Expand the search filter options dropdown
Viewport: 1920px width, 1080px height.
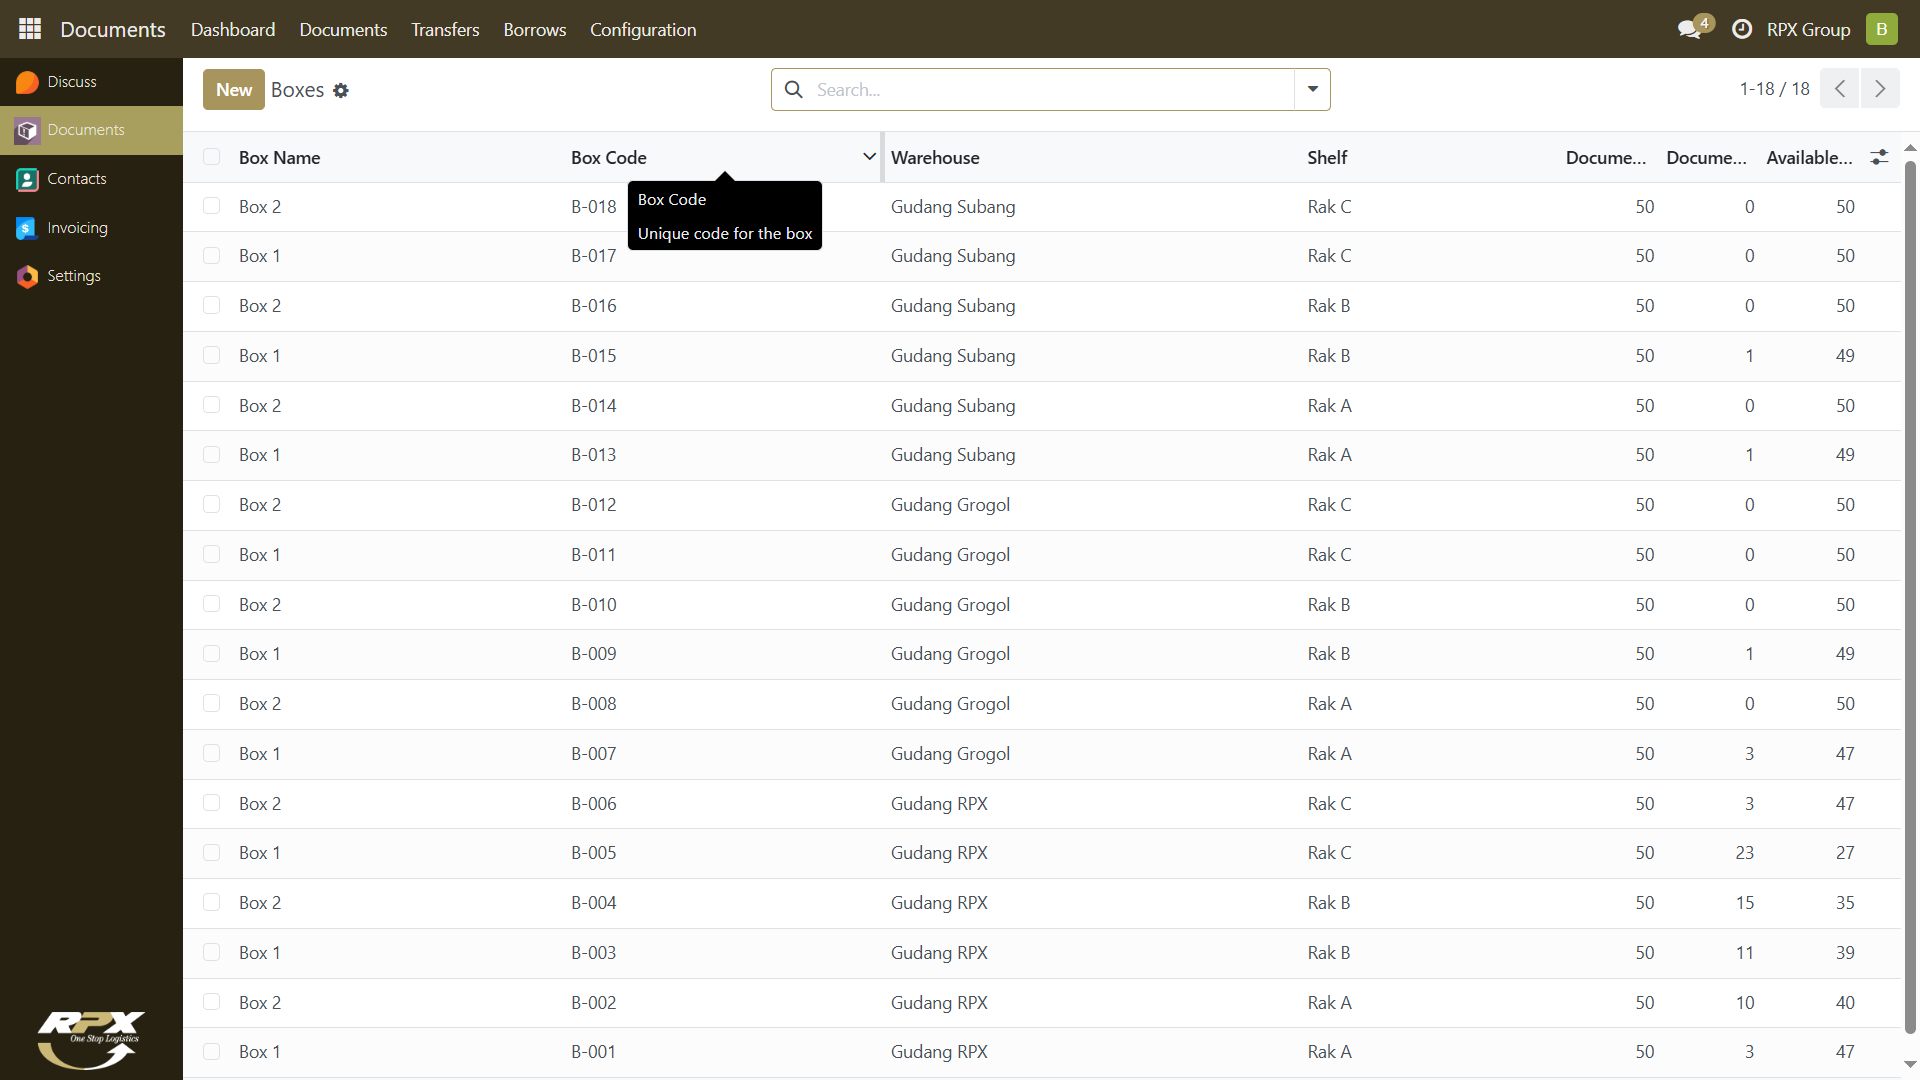click(x=1312, y=89)
